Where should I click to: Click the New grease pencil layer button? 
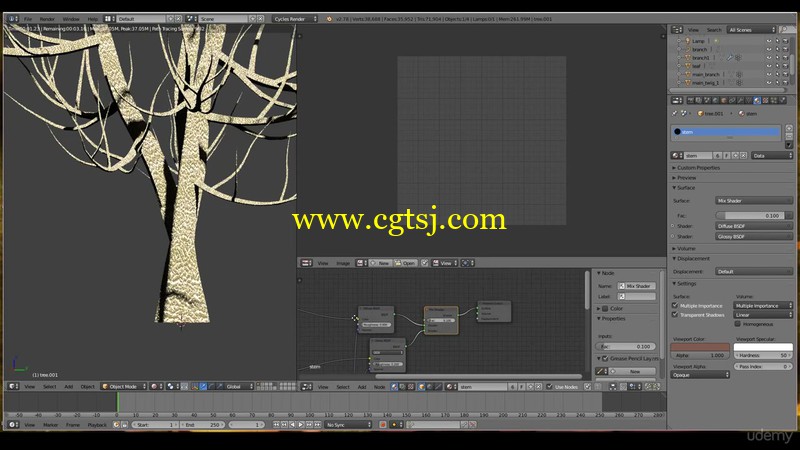[632, 371]
